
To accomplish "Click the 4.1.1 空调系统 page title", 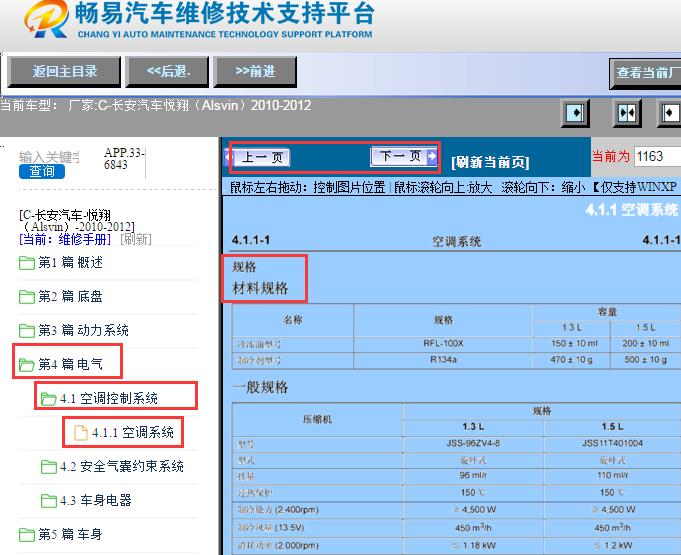I will [x=632, y=210].
